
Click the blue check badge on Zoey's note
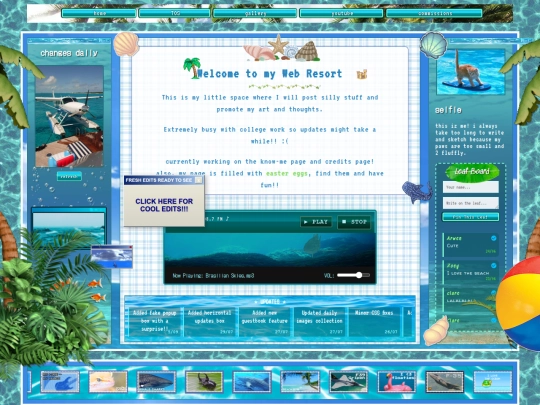tap(494, 266)
